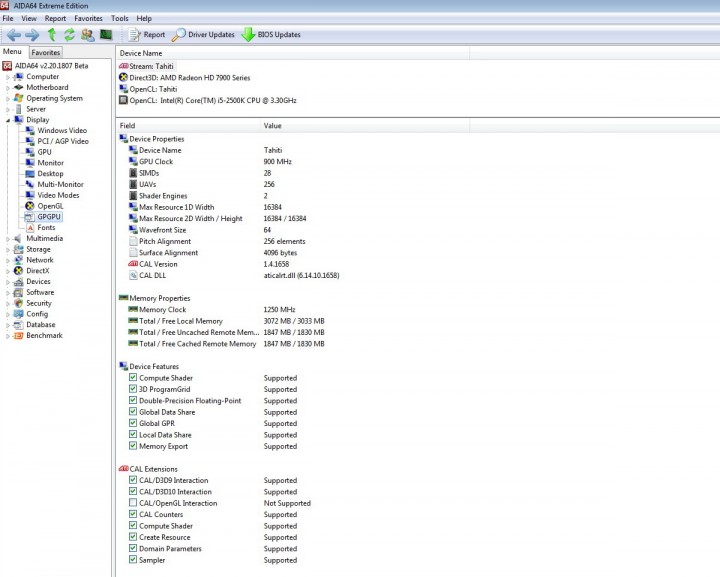The image size is (720, 577).
Task: Click Direct3D AMD Radeon HD 7900 device icon
Action: tap(123, 78)
